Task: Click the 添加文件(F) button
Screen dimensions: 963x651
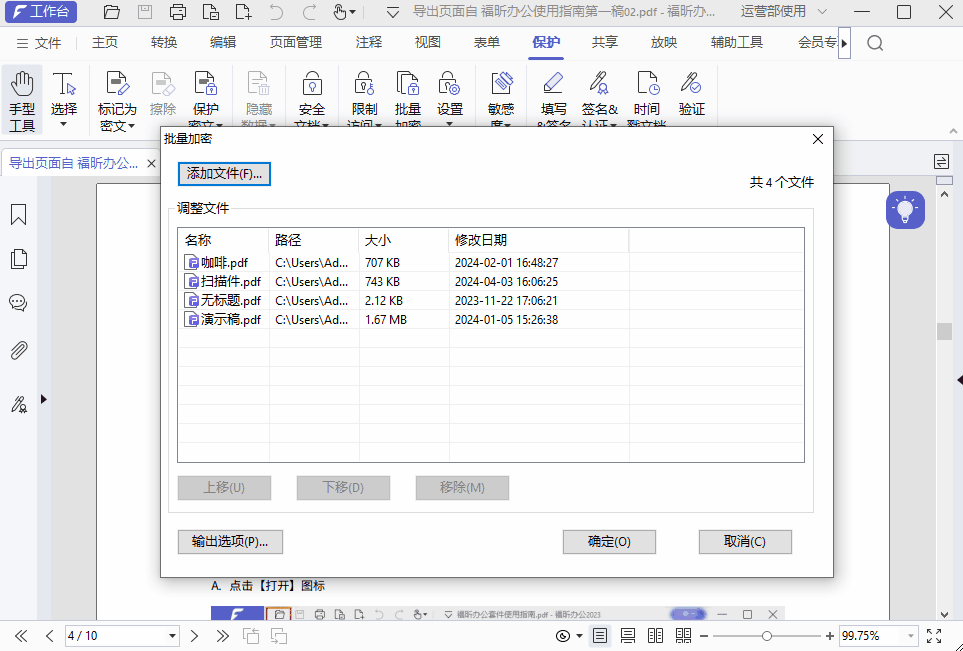Action: pos(224,173)
